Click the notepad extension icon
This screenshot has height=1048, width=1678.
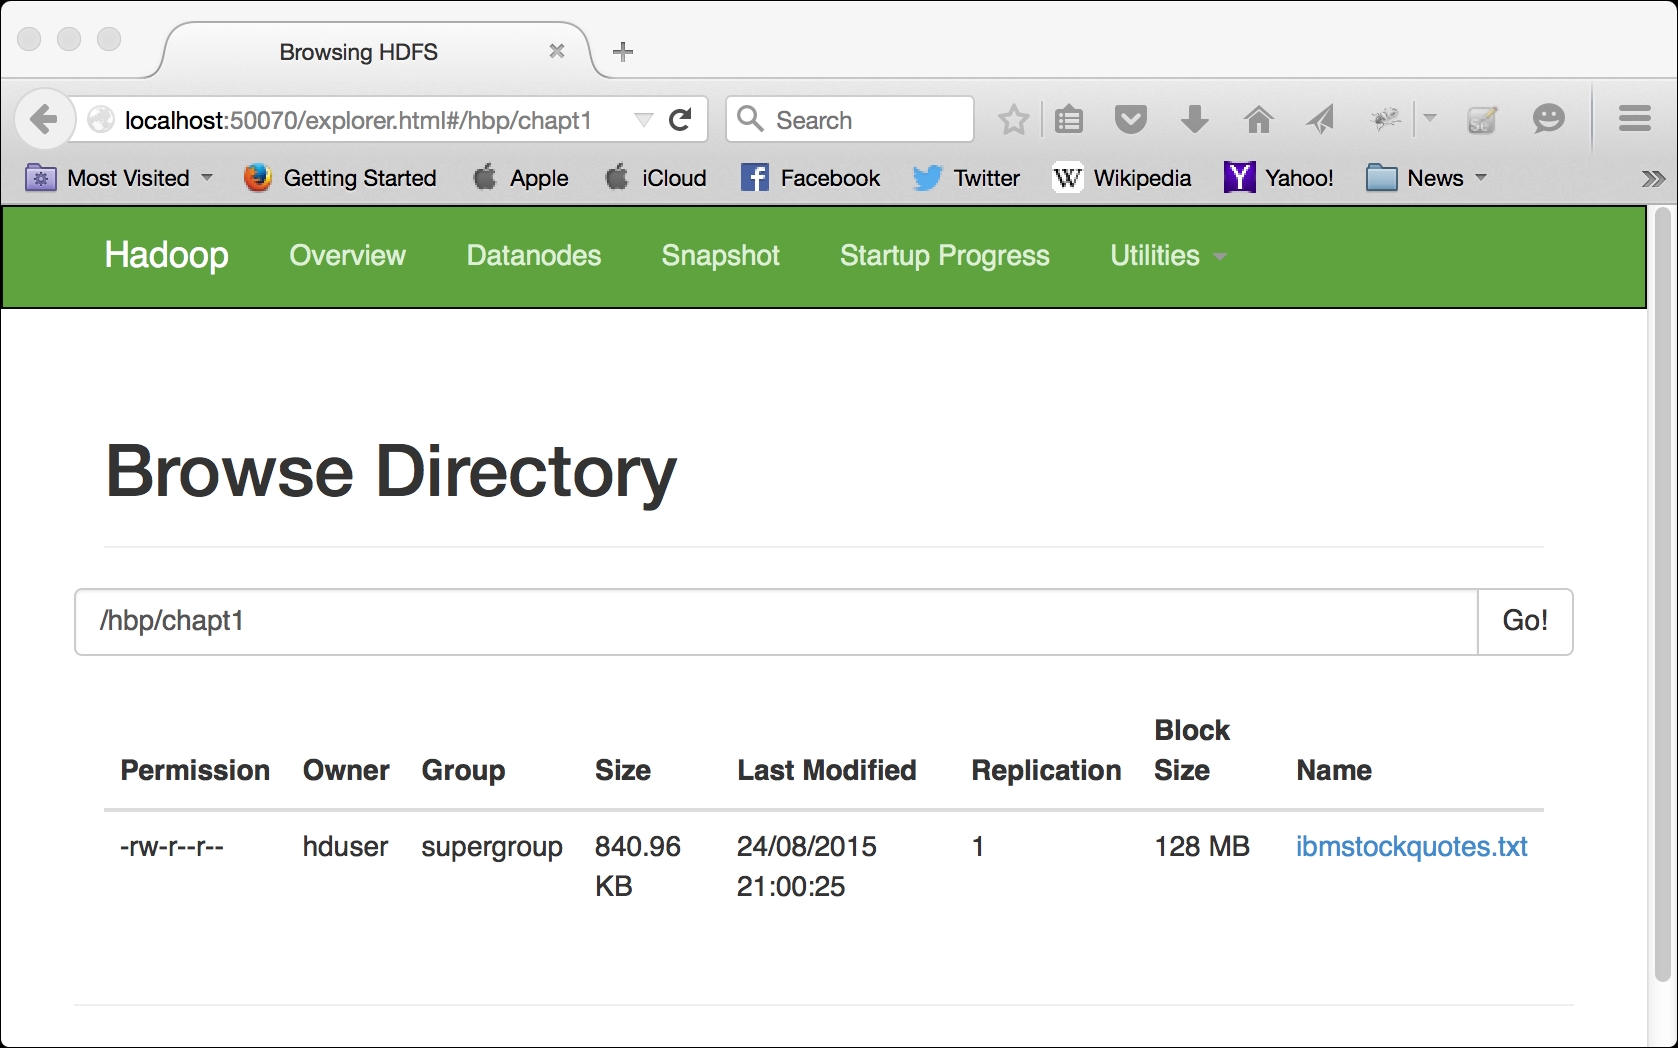[1482, 120]
